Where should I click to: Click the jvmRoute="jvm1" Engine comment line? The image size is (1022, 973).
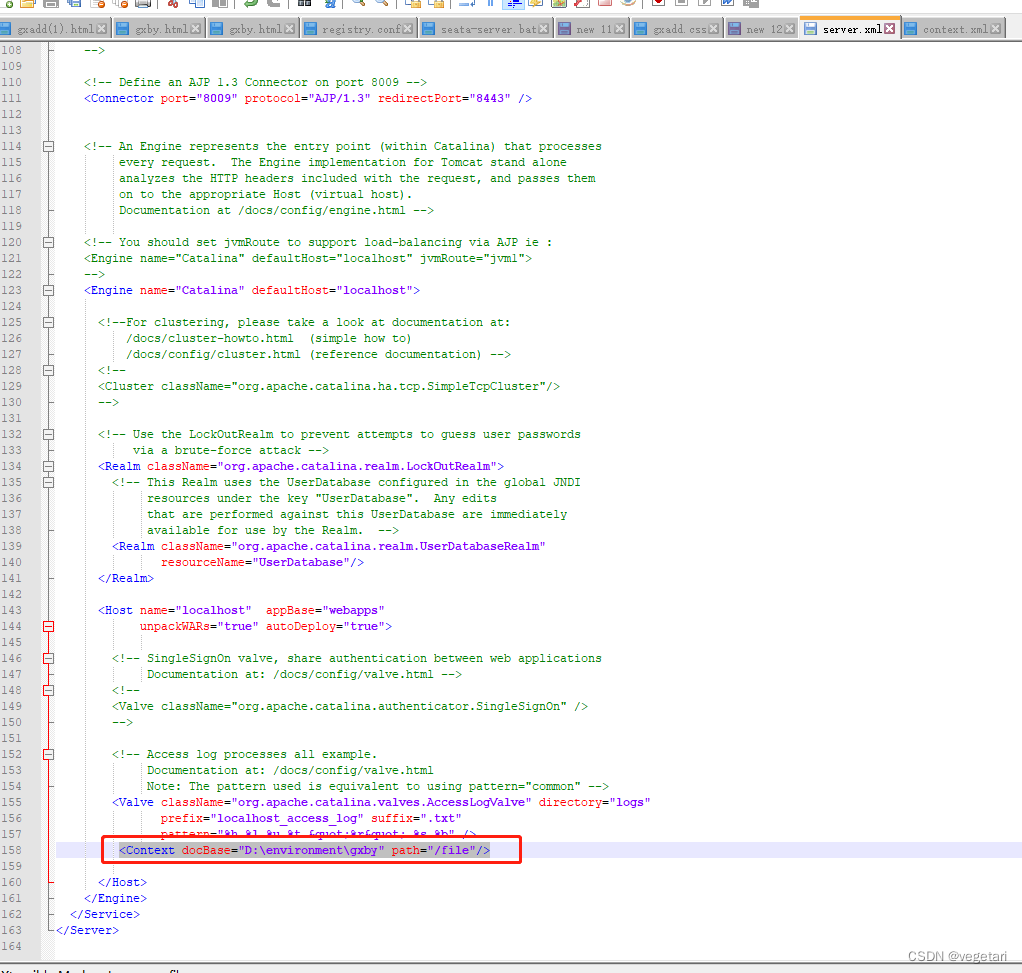tap(308, 259)
